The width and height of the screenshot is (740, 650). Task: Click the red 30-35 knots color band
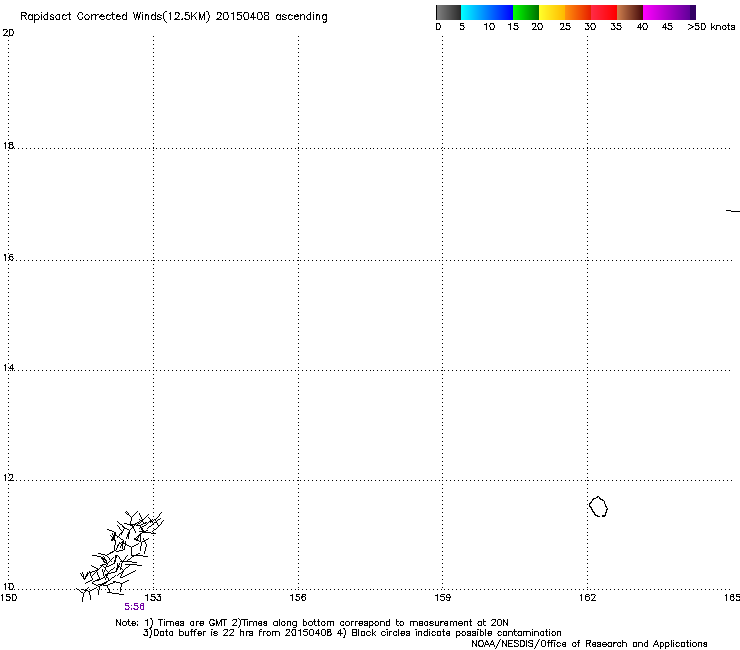tap(604, 12)
